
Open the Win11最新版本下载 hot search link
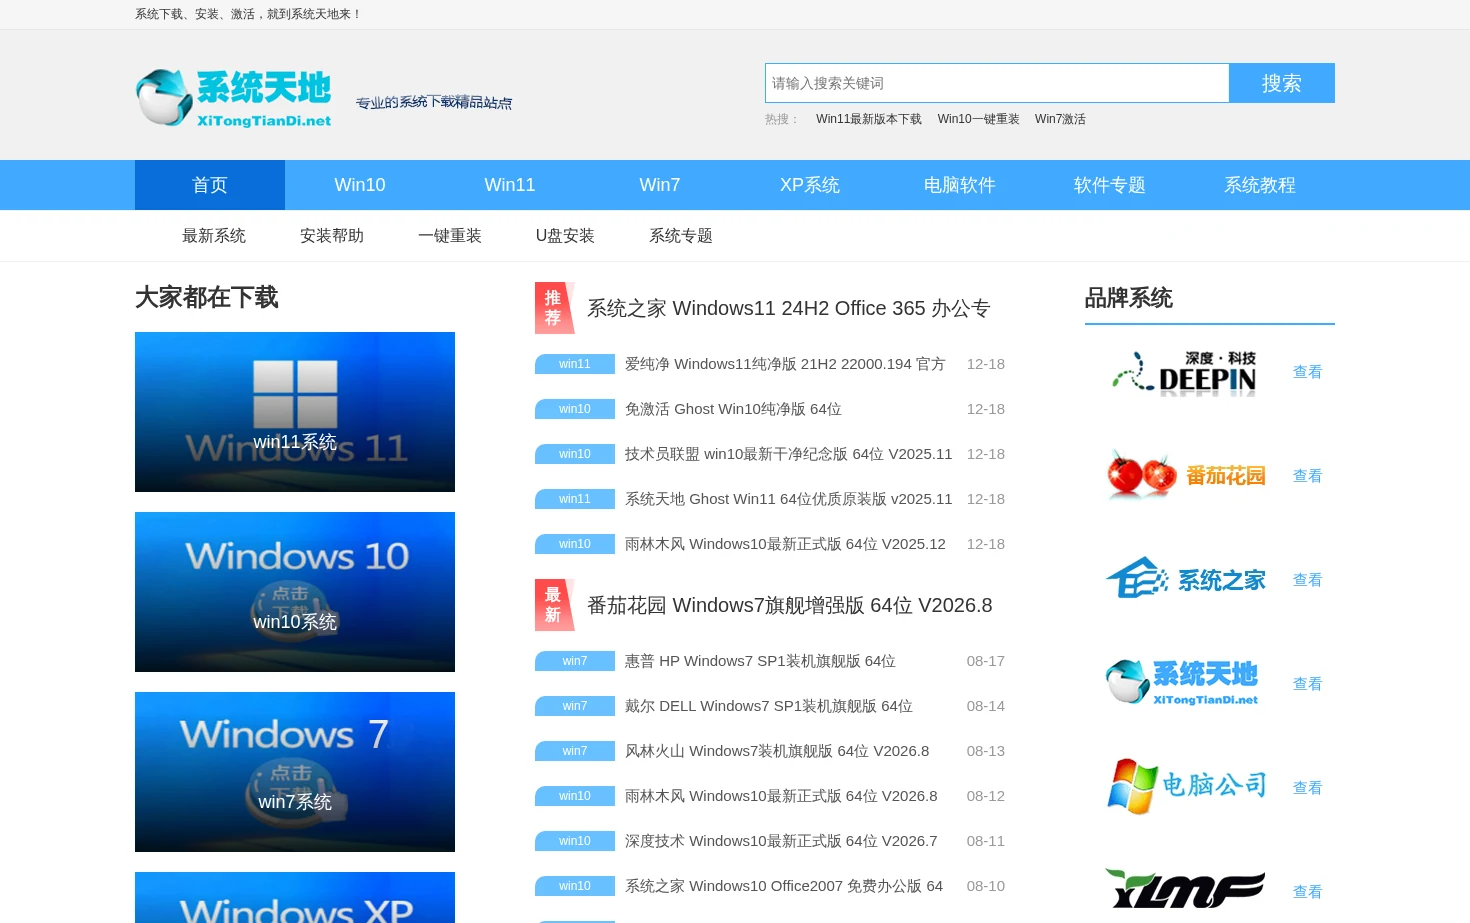point(869,119)
